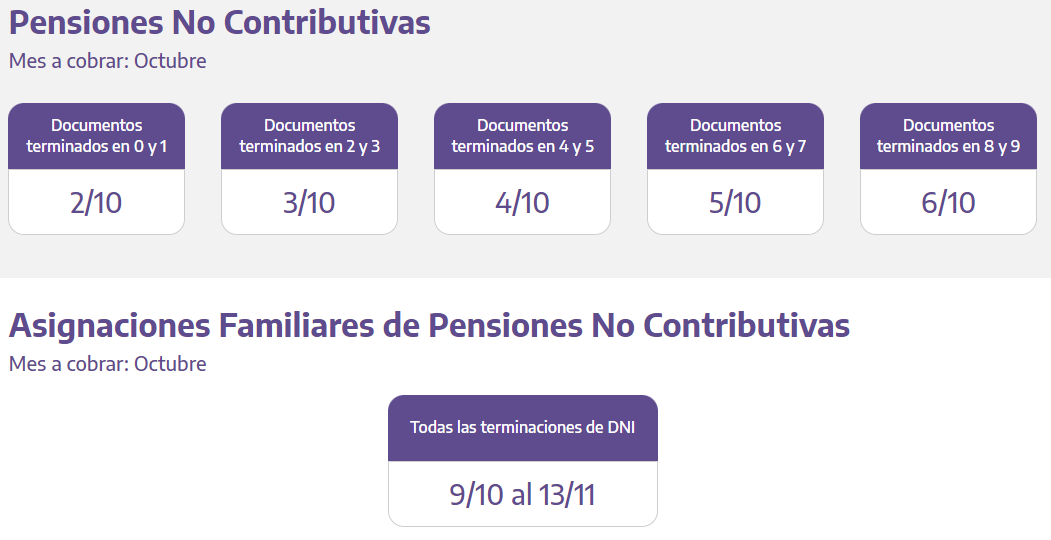Select the "Documentos terminados en 0 y 1" header
The image size is (1051, 540).
point(96,136)
